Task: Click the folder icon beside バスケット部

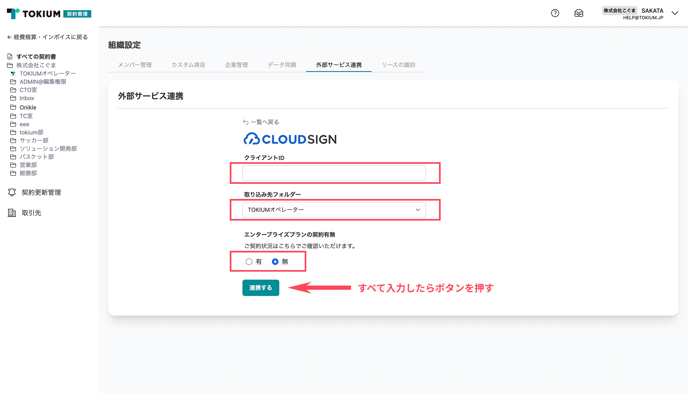Action: coord(13,157)
